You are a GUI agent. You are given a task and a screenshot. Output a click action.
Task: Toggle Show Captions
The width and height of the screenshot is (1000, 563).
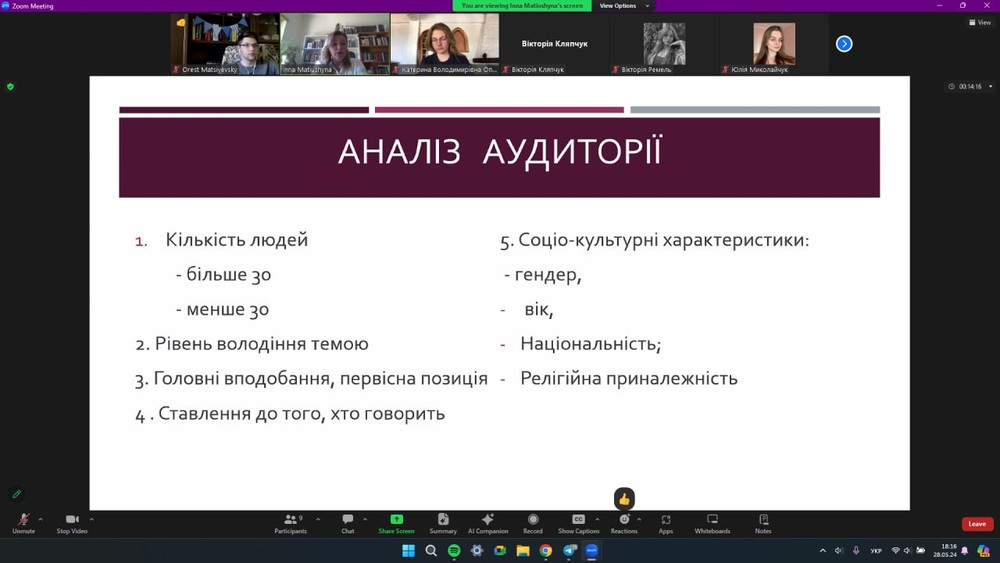pos(578,523)
